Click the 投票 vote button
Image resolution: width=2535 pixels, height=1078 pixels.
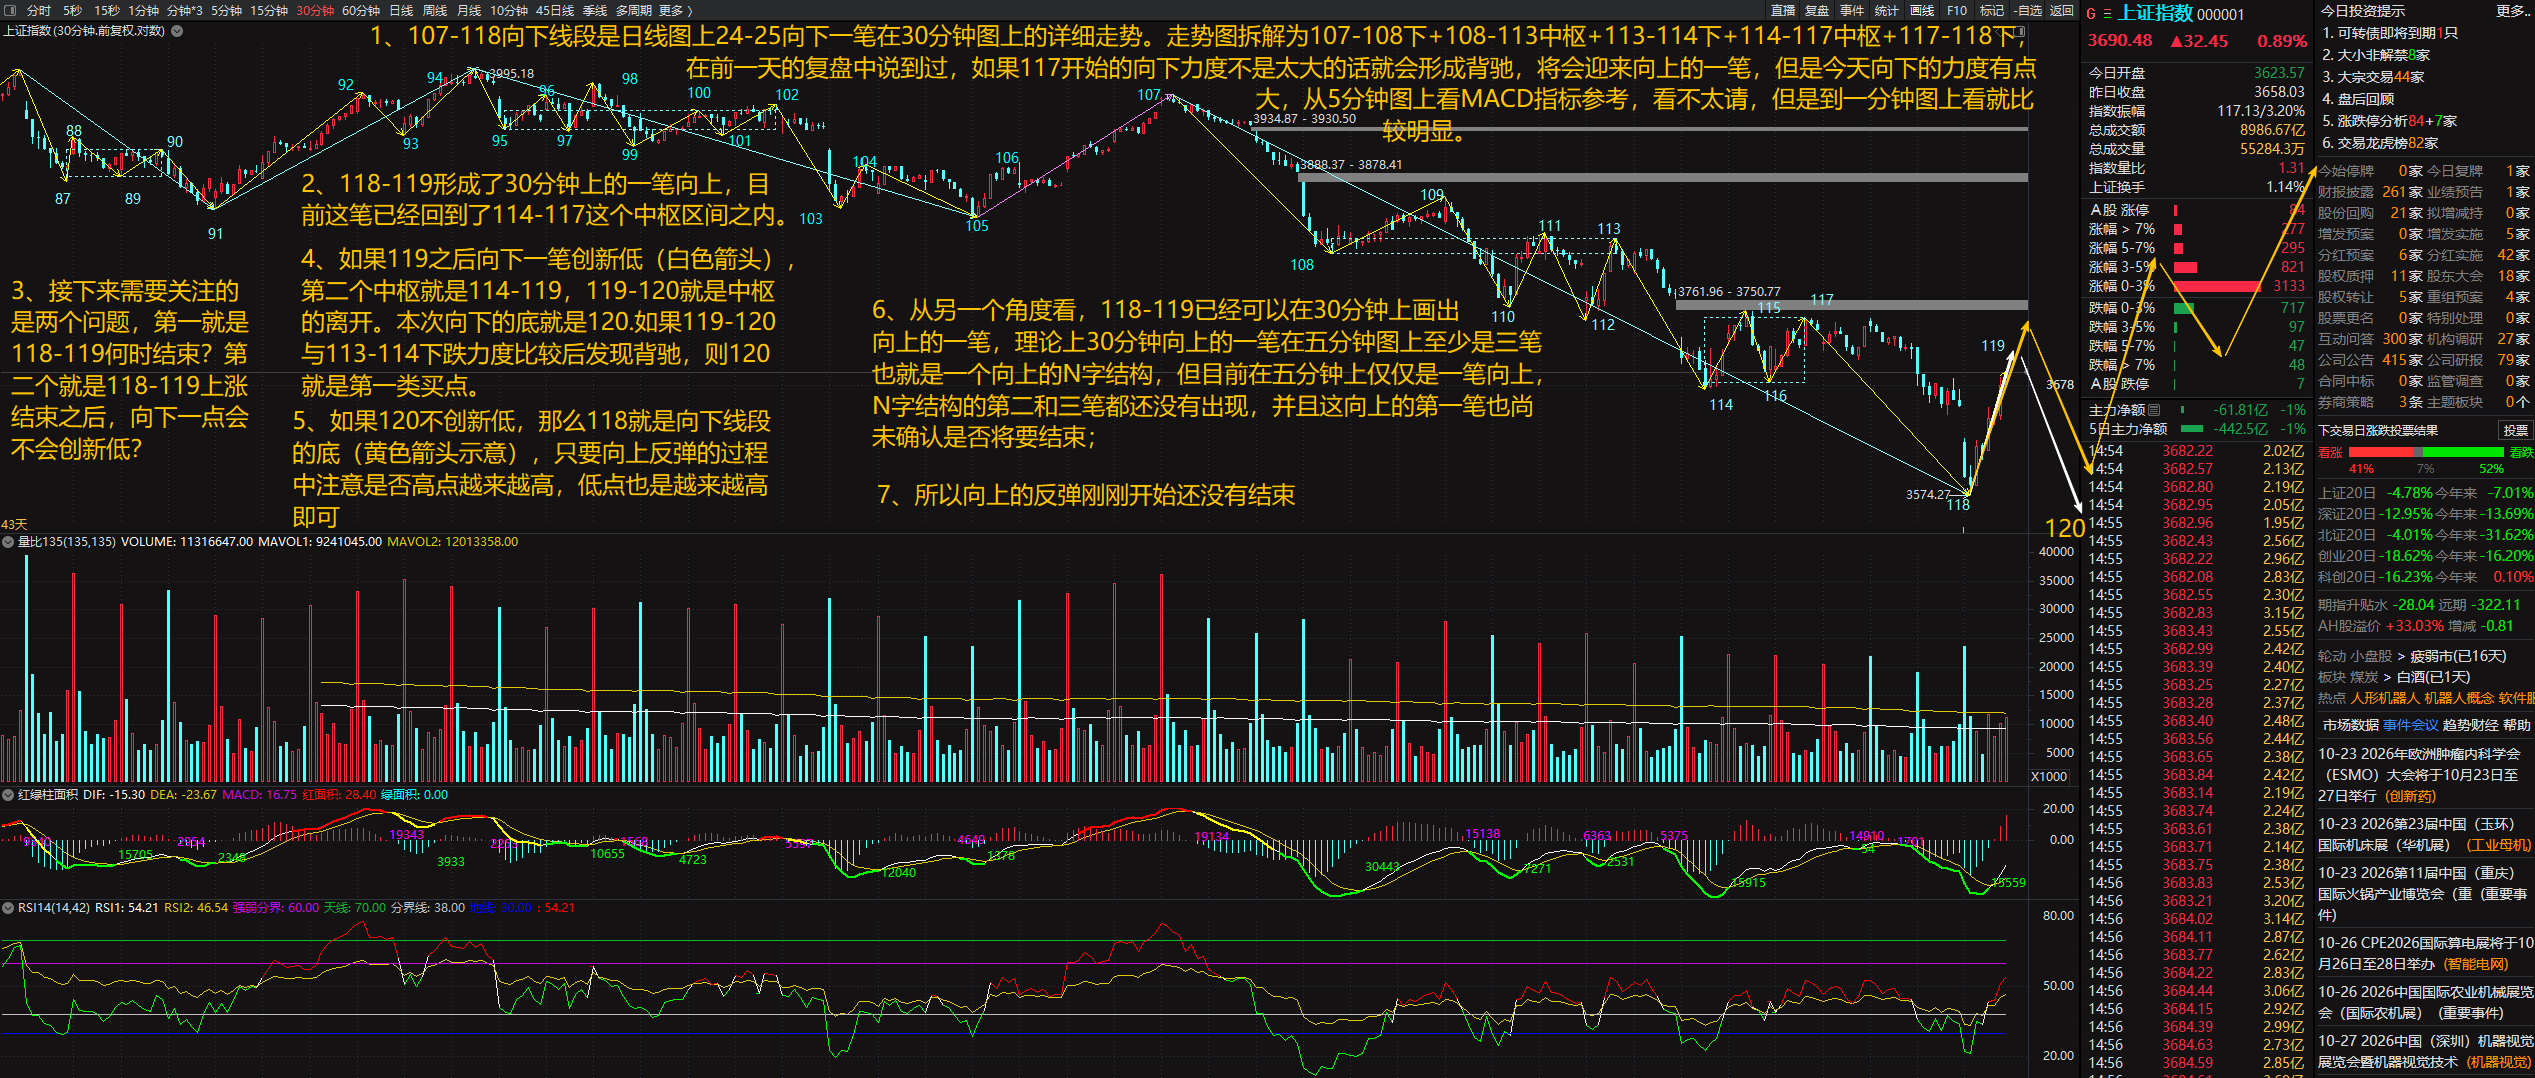pos(2515,430)
